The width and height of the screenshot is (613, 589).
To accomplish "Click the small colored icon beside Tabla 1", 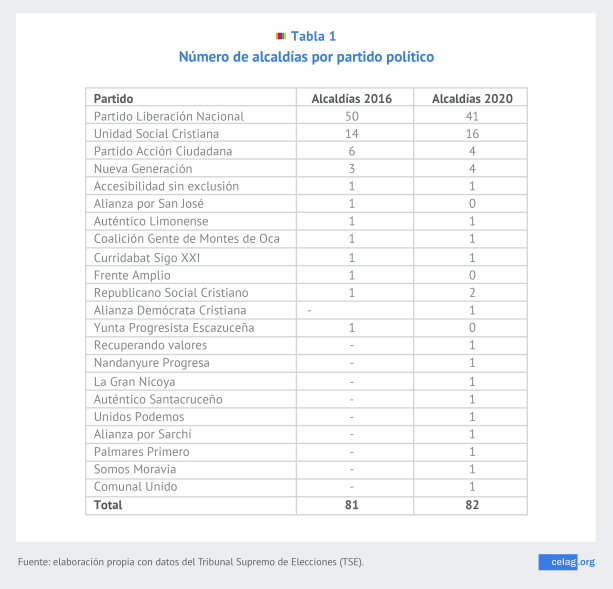I will [281, 37].
